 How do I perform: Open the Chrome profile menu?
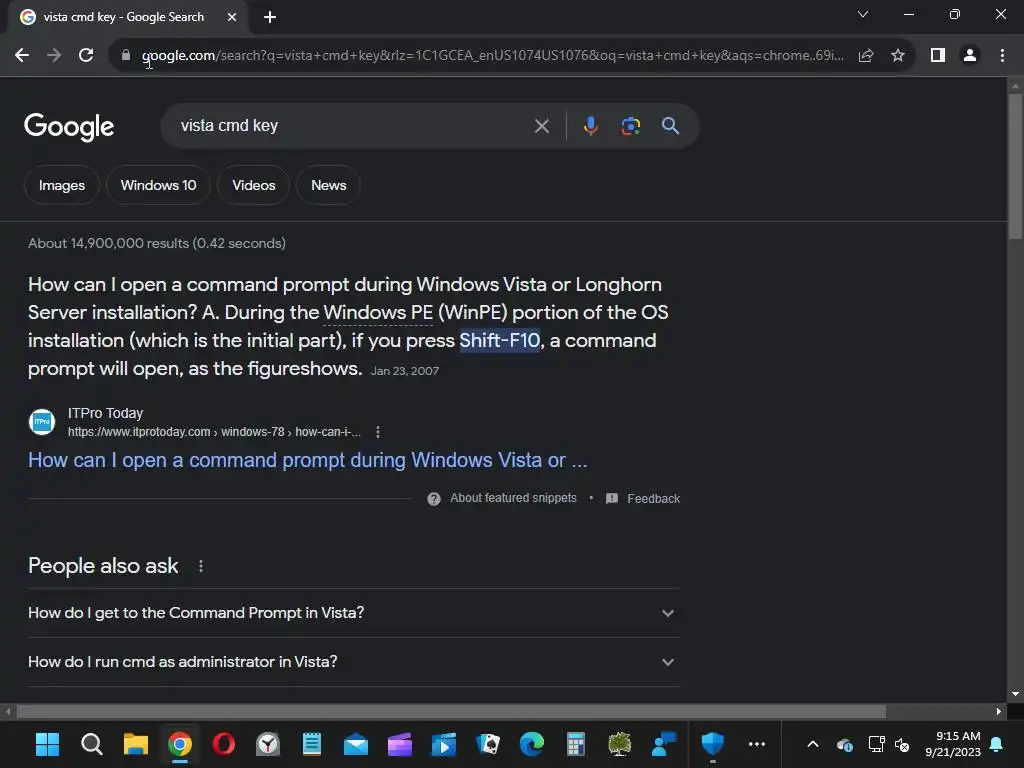point(970,56)
